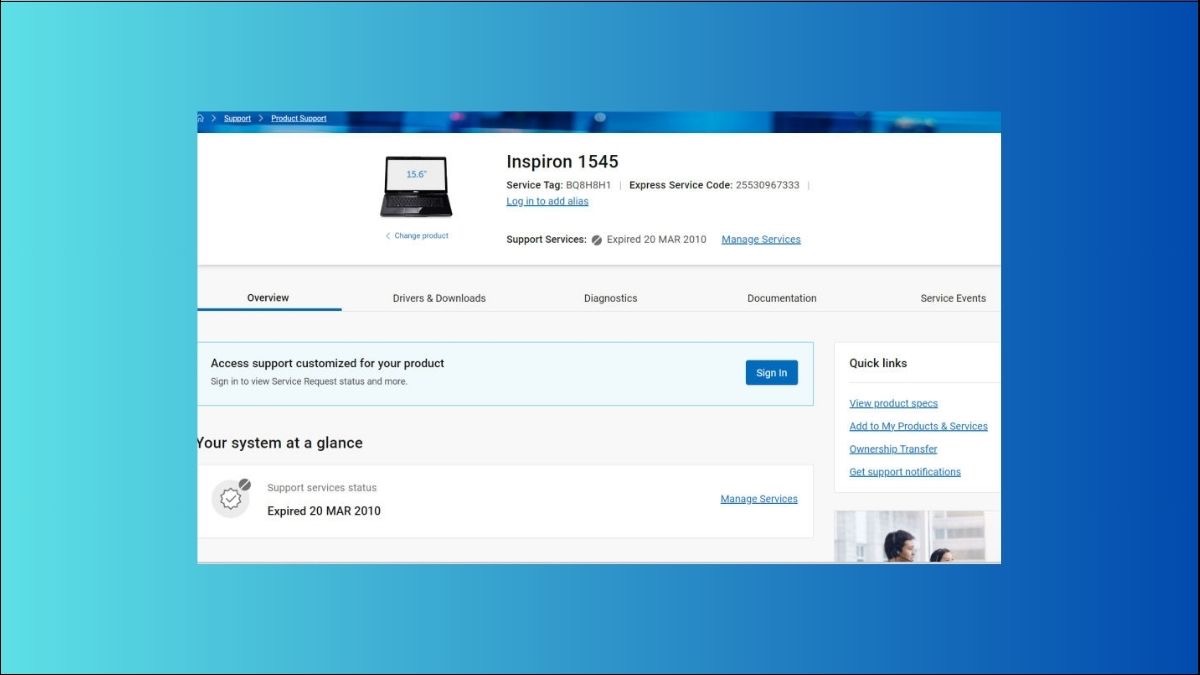Click Expired 20 MAR 2010 in glance card

(x=324, y=511)
